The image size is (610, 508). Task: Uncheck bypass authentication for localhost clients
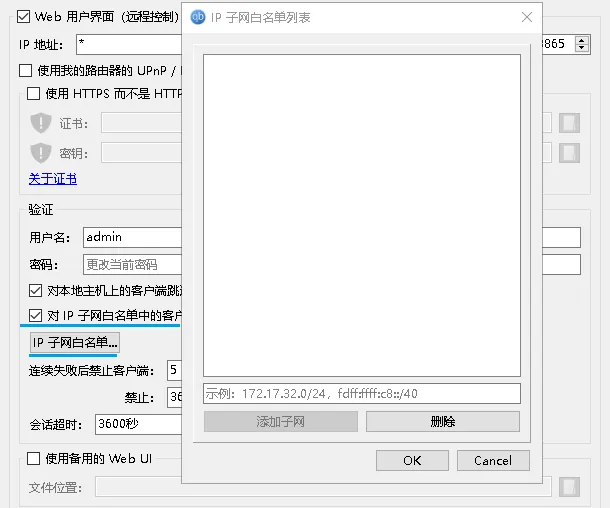coord(35,290)
